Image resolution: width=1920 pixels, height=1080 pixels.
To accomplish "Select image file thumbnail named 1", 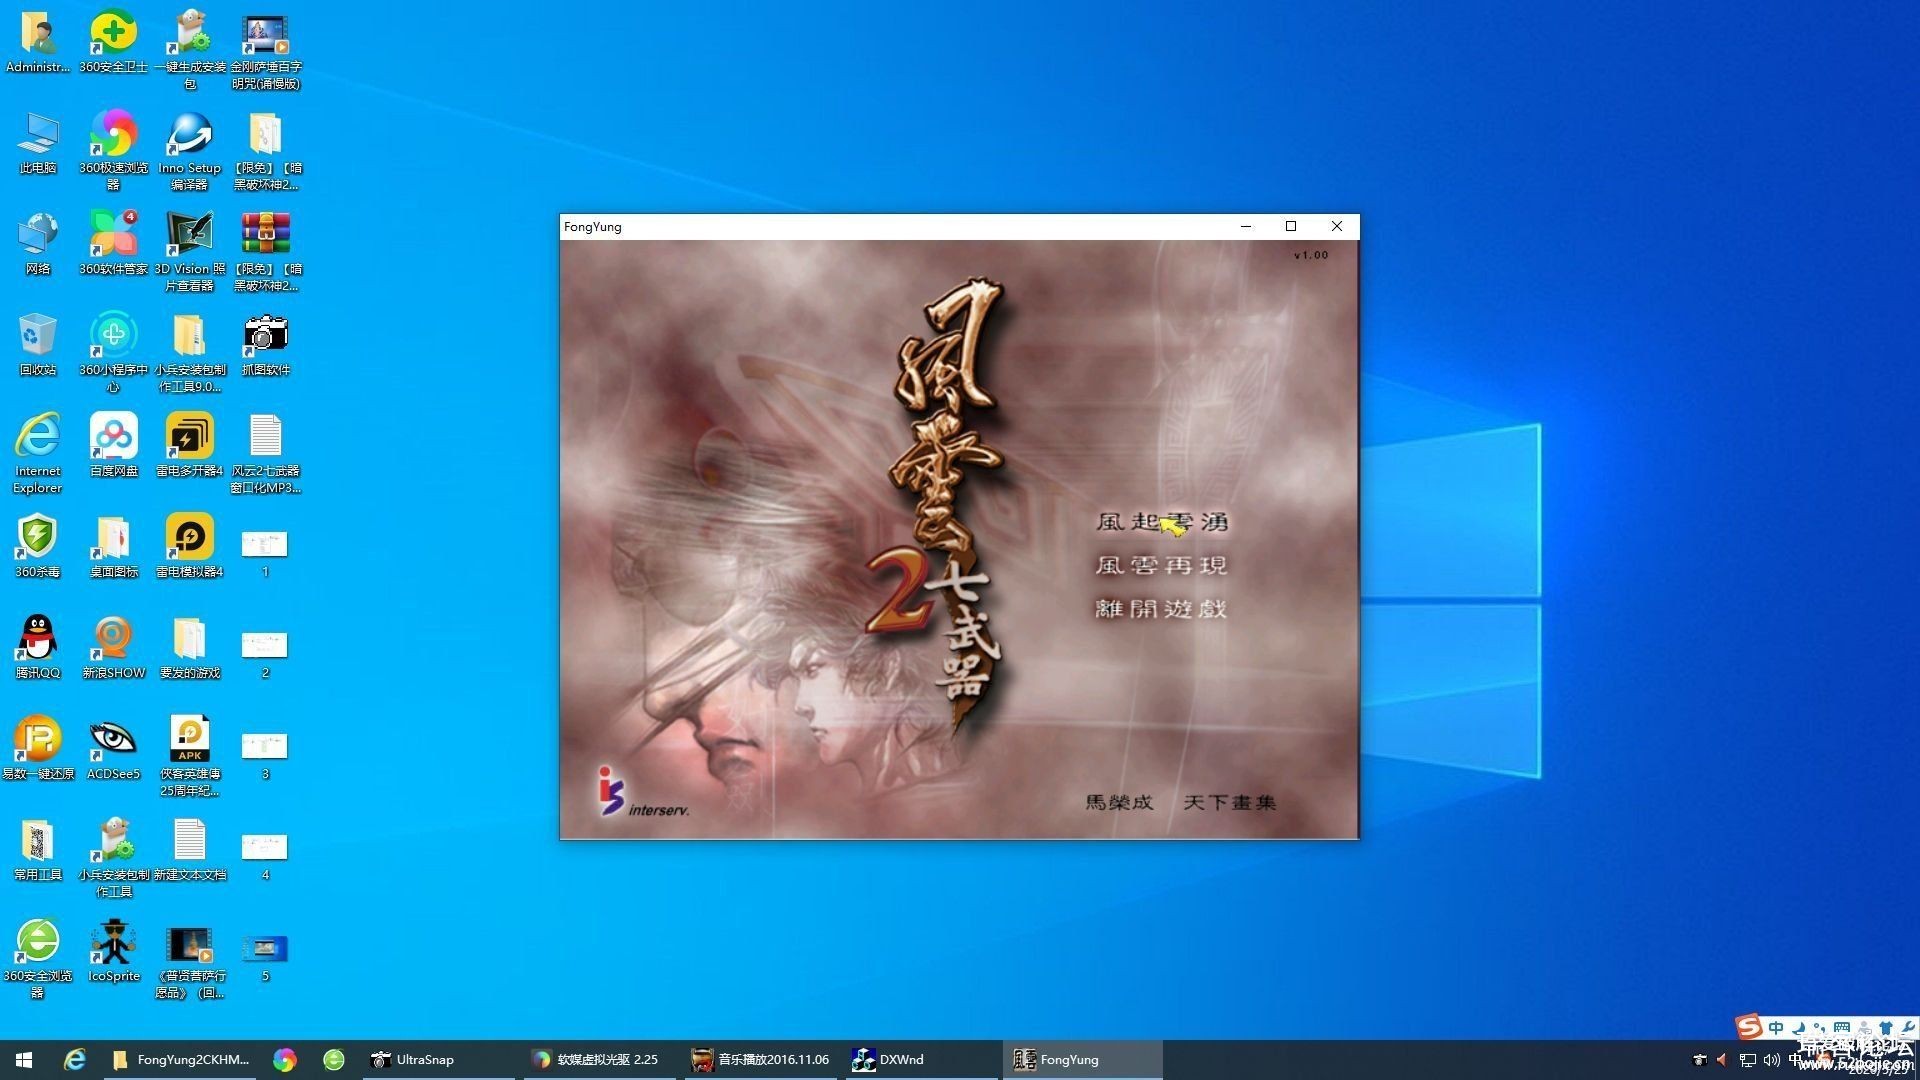I will [265, 554].
